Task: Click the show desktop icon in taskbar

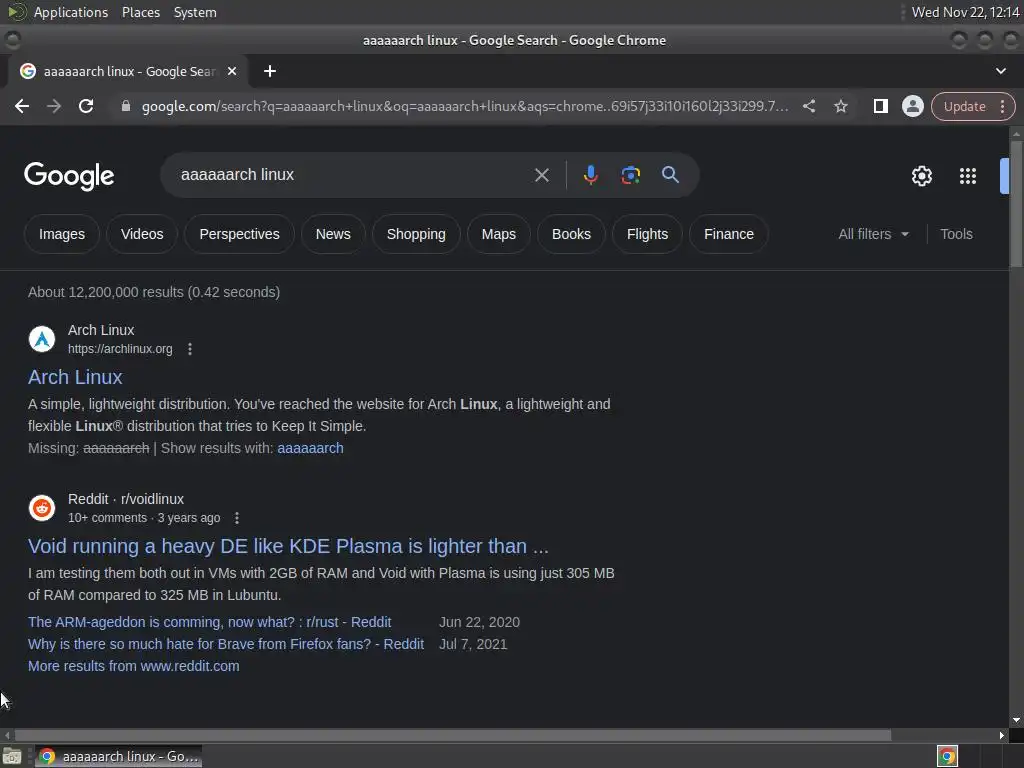Action: 12,757
